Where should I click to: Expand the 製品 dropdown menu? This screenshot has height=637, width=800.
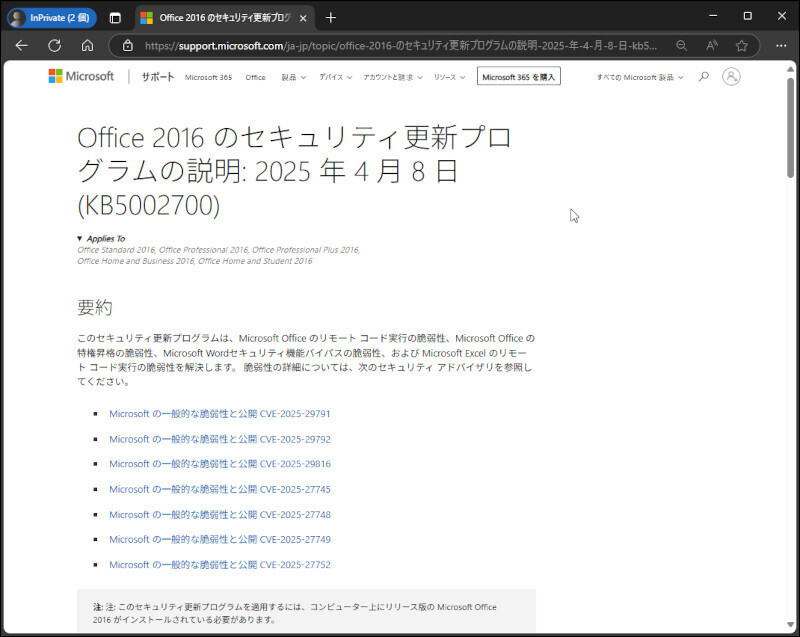coord(293,78)
